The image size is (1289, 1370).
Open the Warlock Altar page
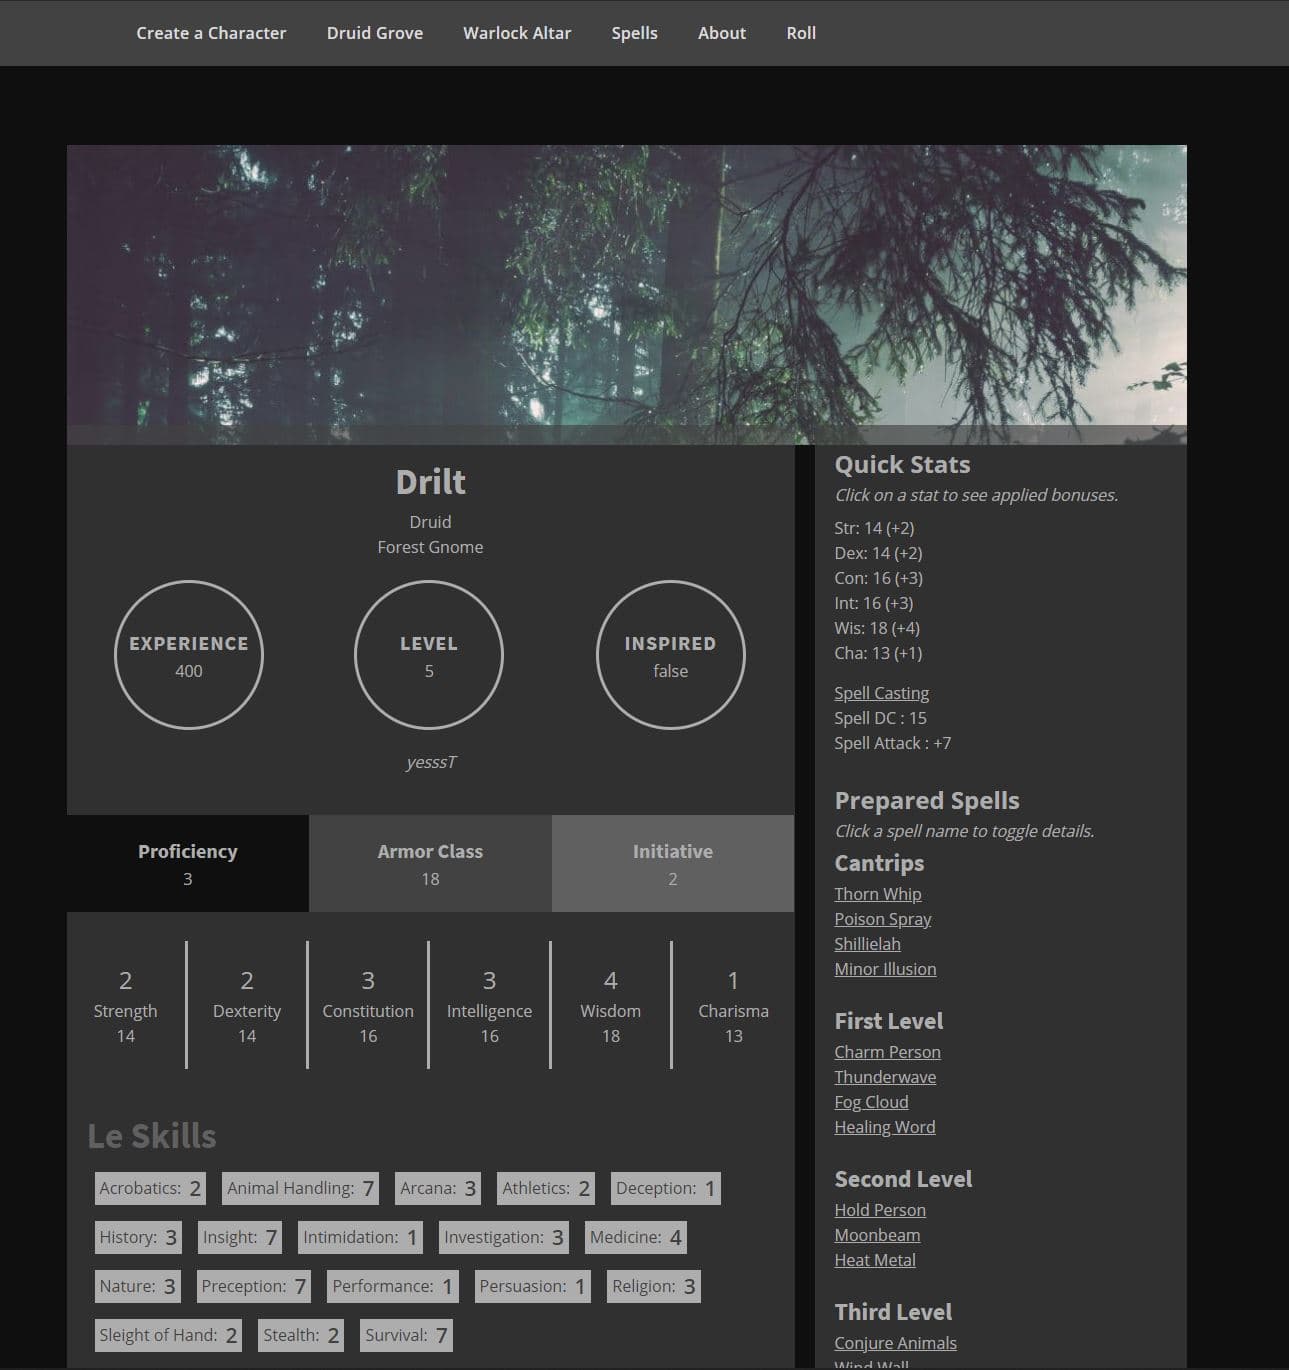tap(516, 33)
